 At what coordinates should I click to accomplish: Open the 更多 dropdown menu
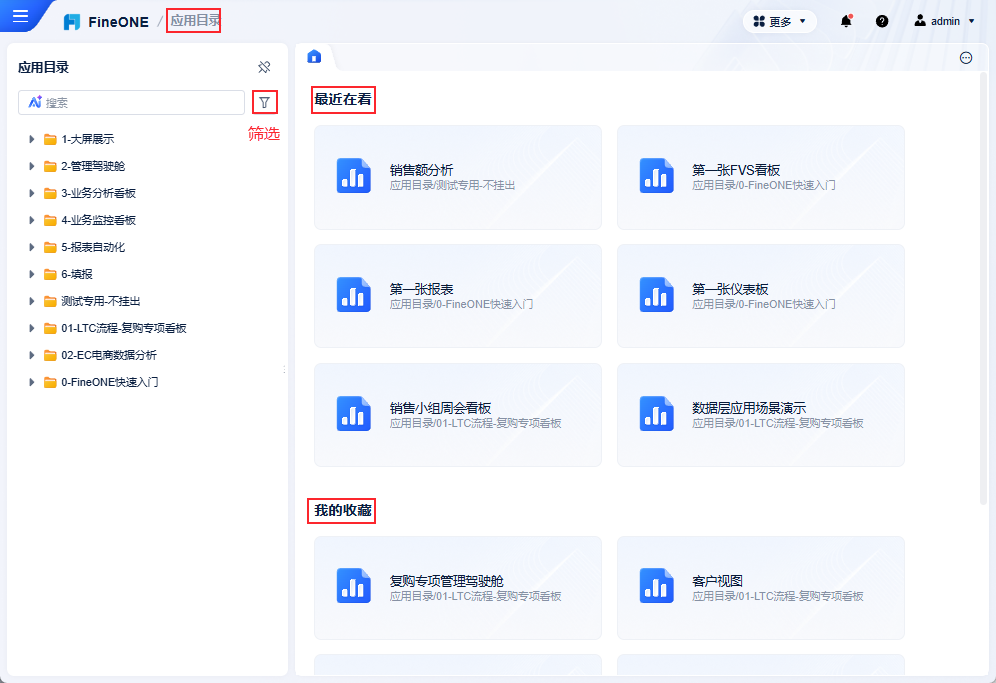pos(779,22)
